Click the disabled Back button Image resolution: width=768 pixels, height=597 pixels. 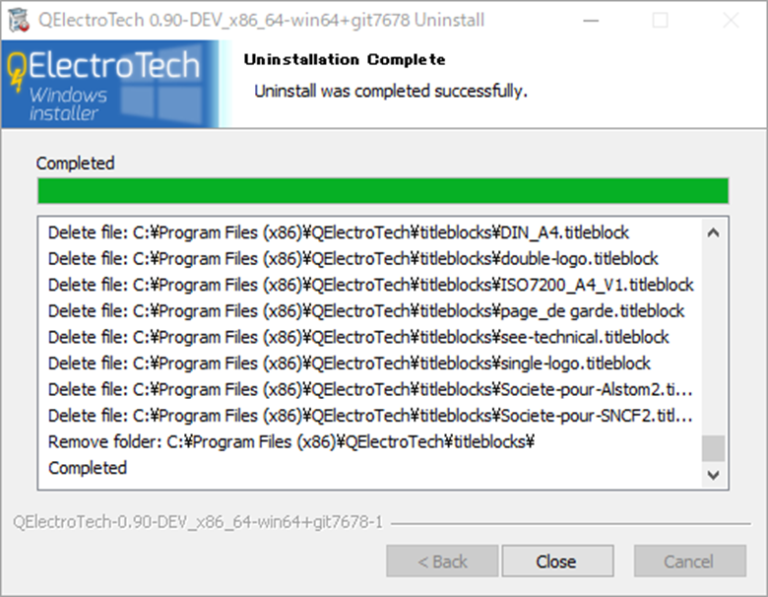click(x=442, y=561)
